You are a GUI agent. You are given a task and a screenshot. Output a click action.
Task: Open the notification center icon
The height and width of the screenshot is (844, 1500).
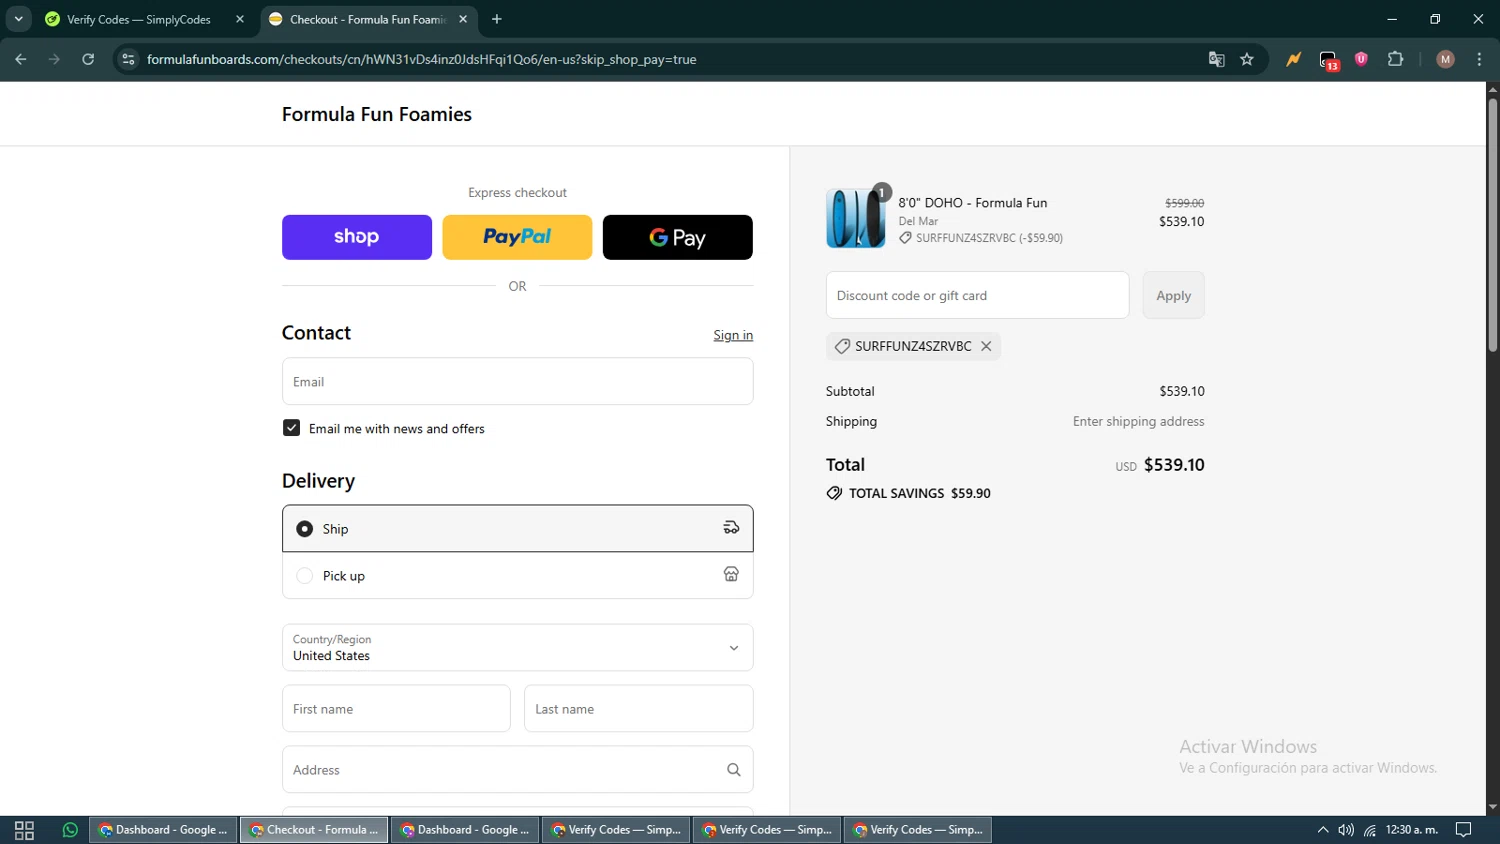coord(1463,830)
